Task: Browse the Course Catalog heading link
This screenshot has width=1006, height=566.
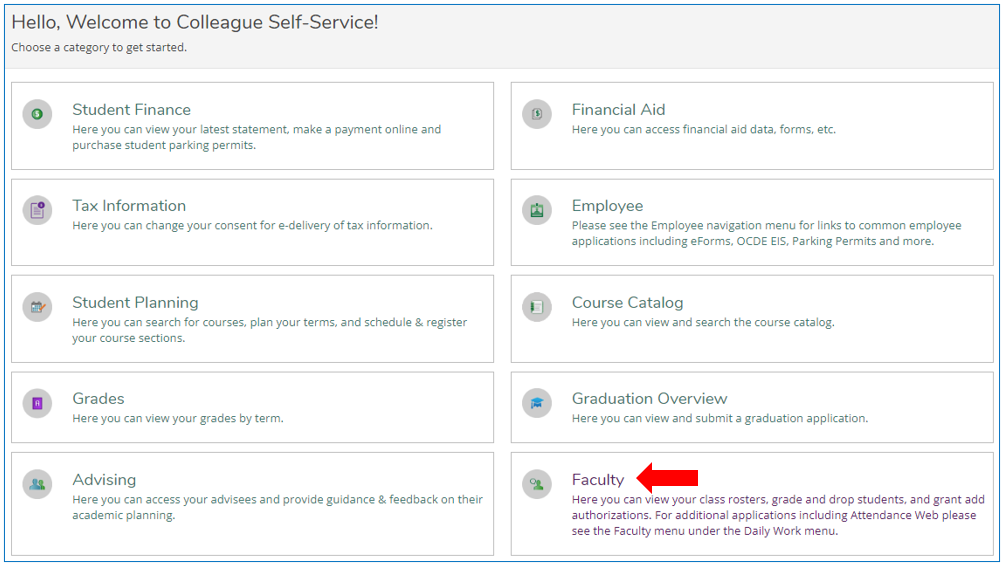Action: [627, 303]
